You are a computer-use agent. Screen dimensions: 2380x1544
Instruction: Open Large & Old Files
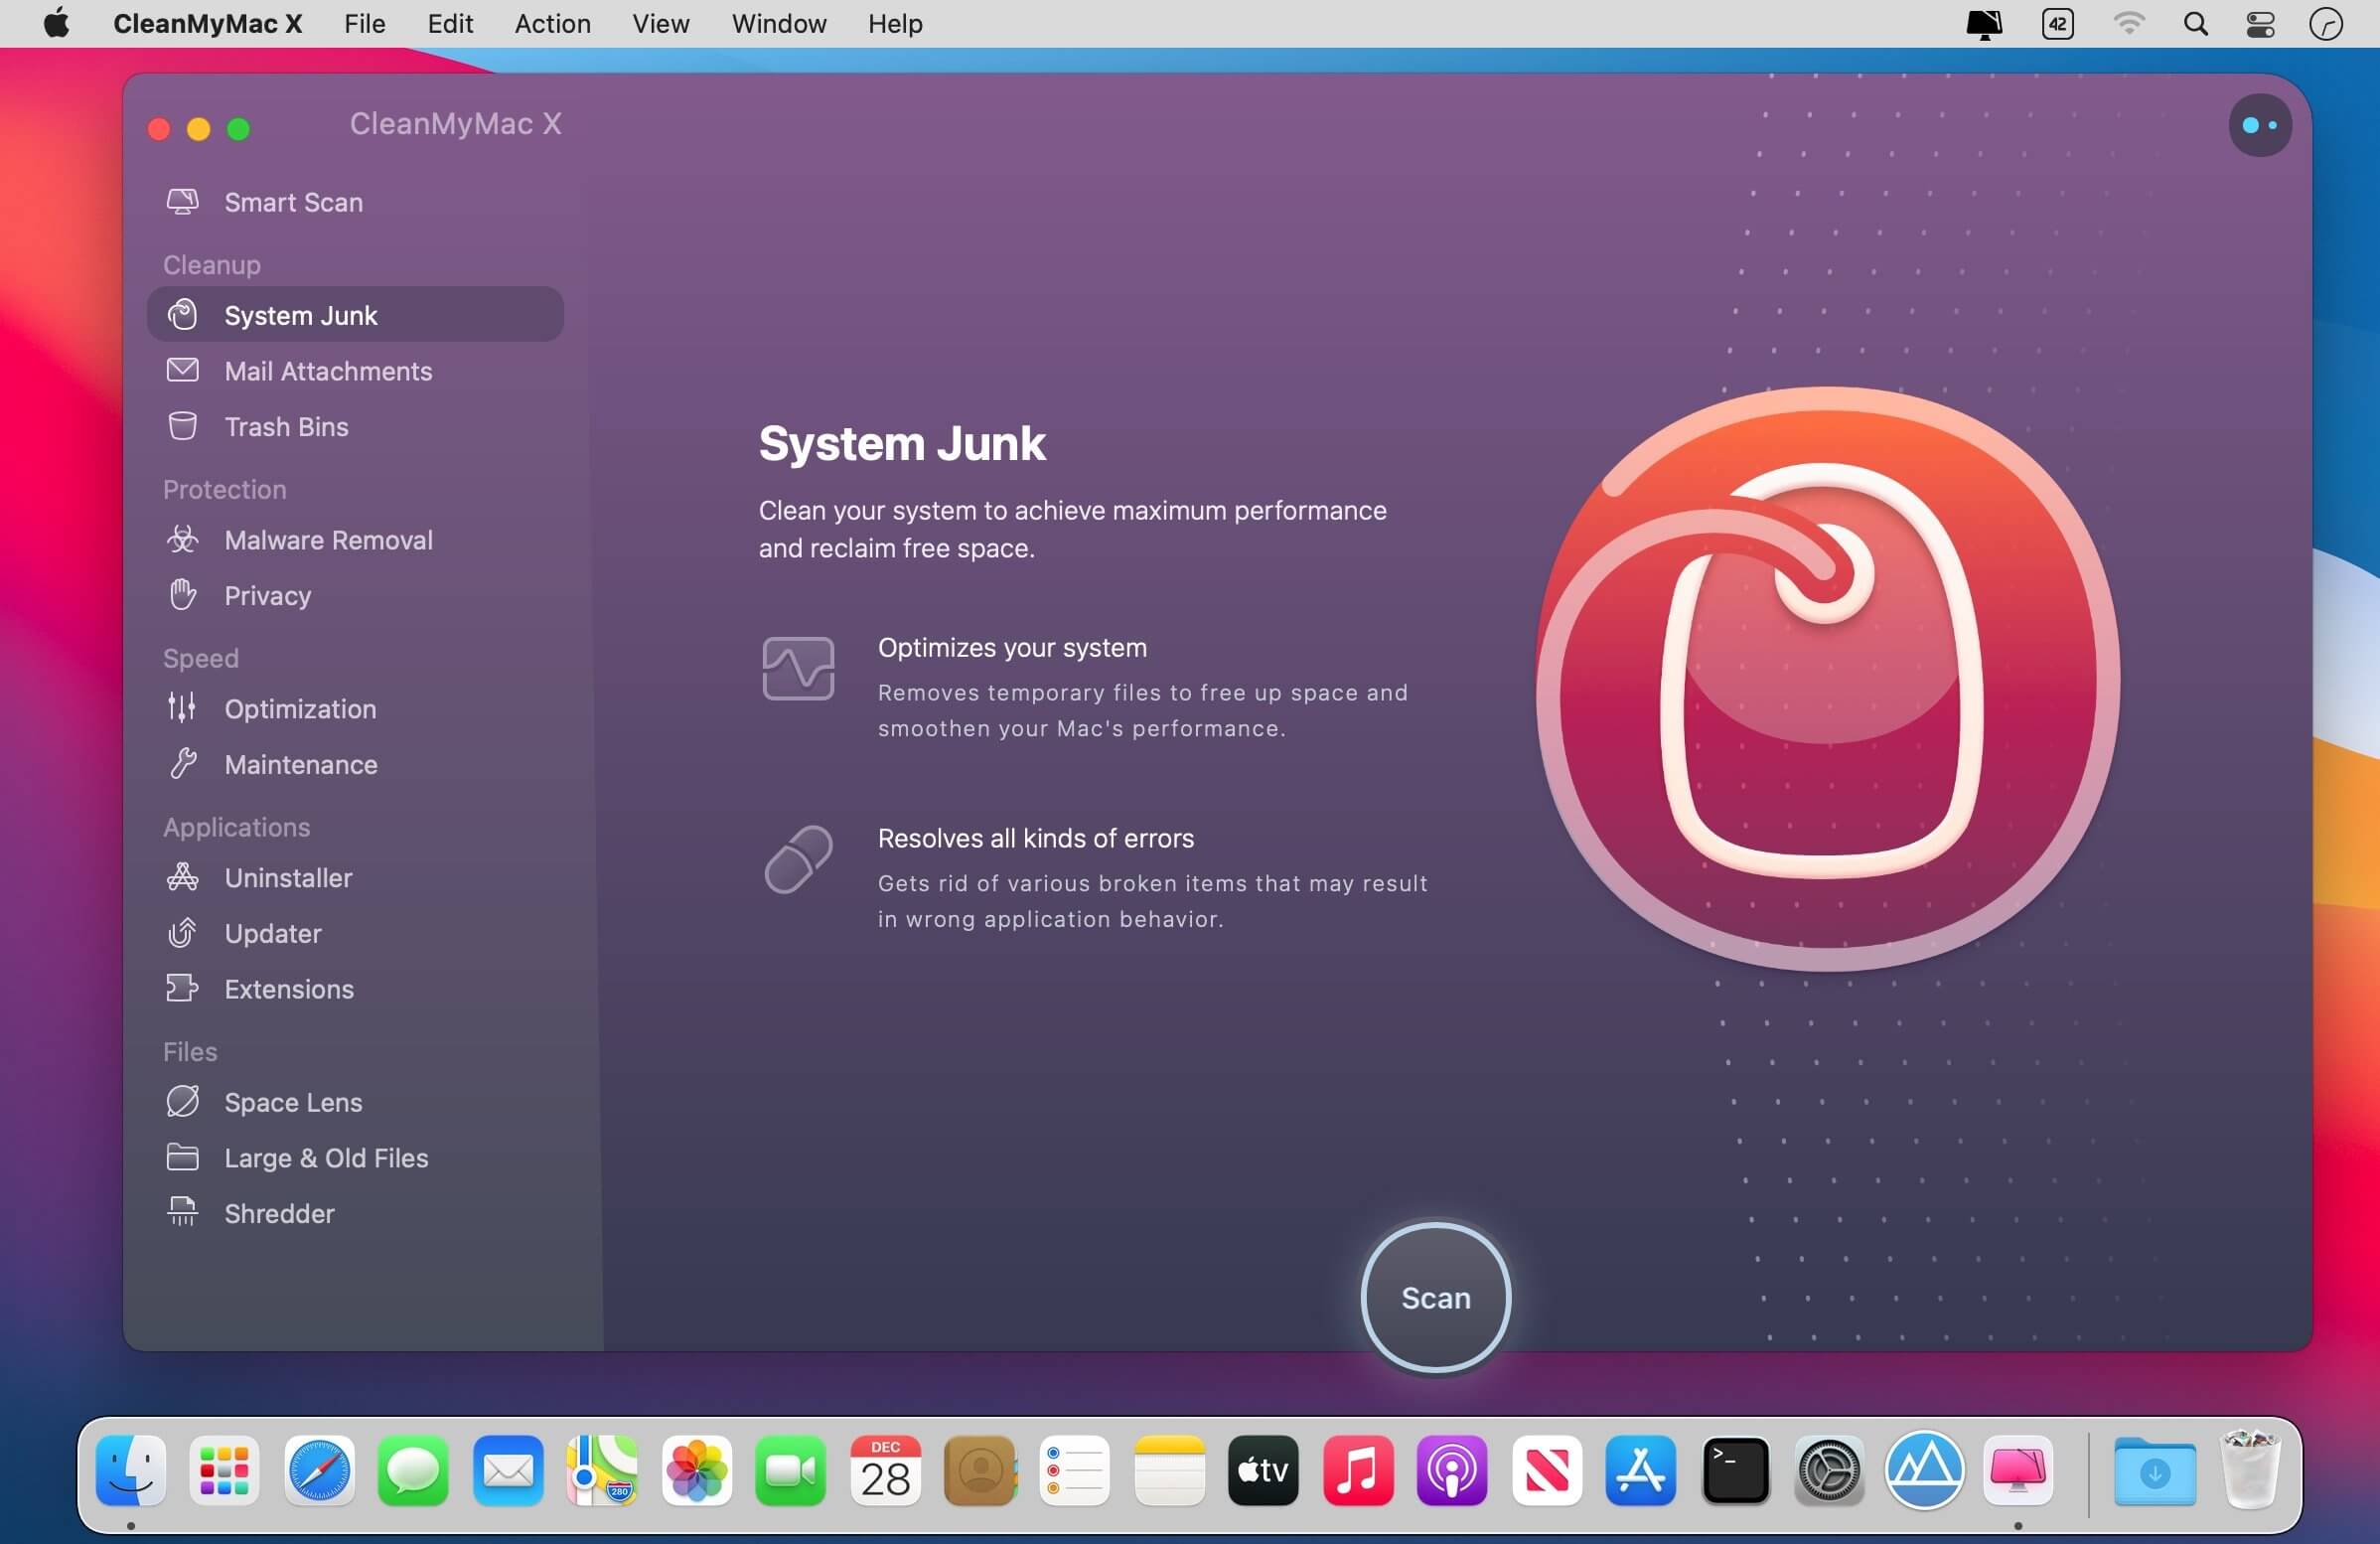pyautogui.click(x=325, y=1158)
